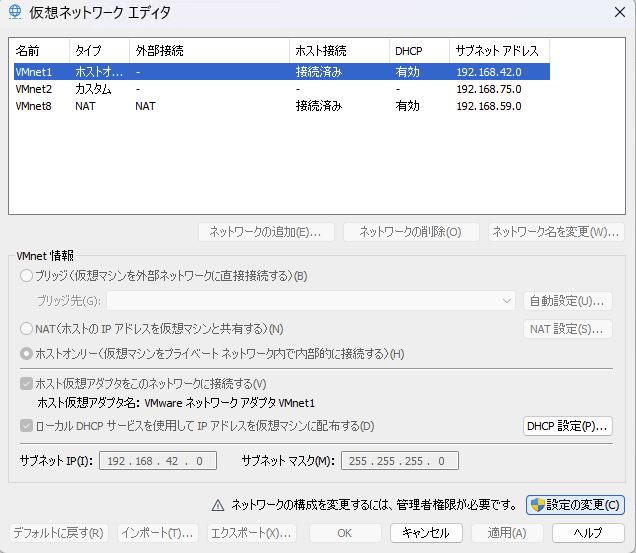Click the shield icon on 設定の変更 button

[x=537, y=505]
